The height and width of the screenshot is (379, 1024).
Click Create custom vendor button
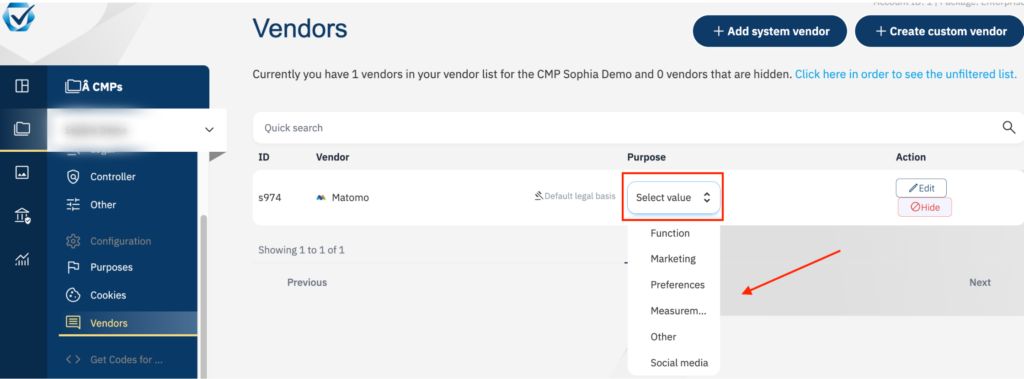pyautogui.click(x=940, y=31)
